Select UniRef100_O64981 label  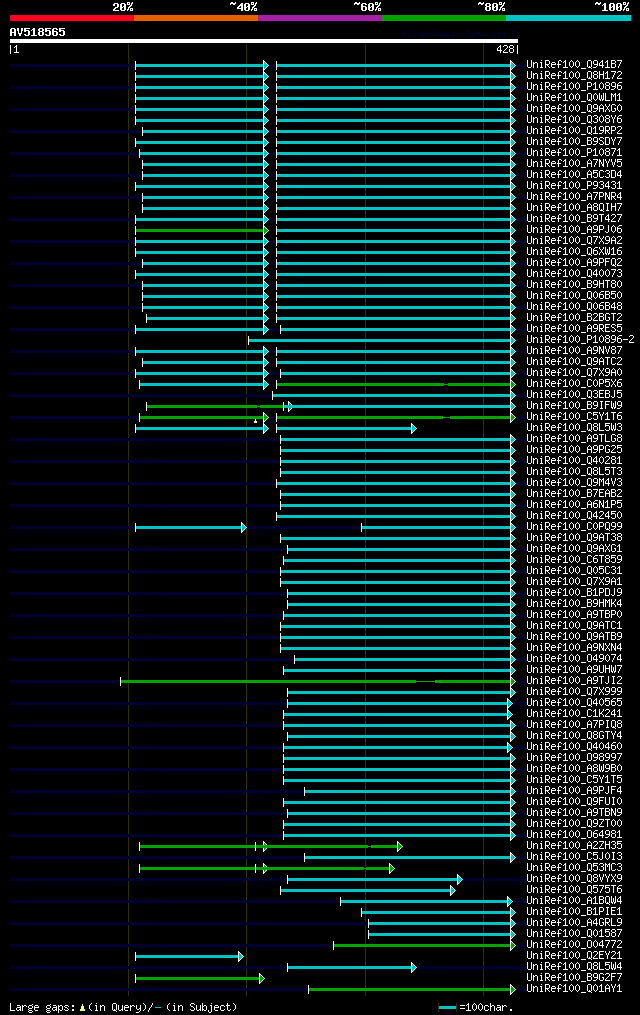[x=574, y=835]
